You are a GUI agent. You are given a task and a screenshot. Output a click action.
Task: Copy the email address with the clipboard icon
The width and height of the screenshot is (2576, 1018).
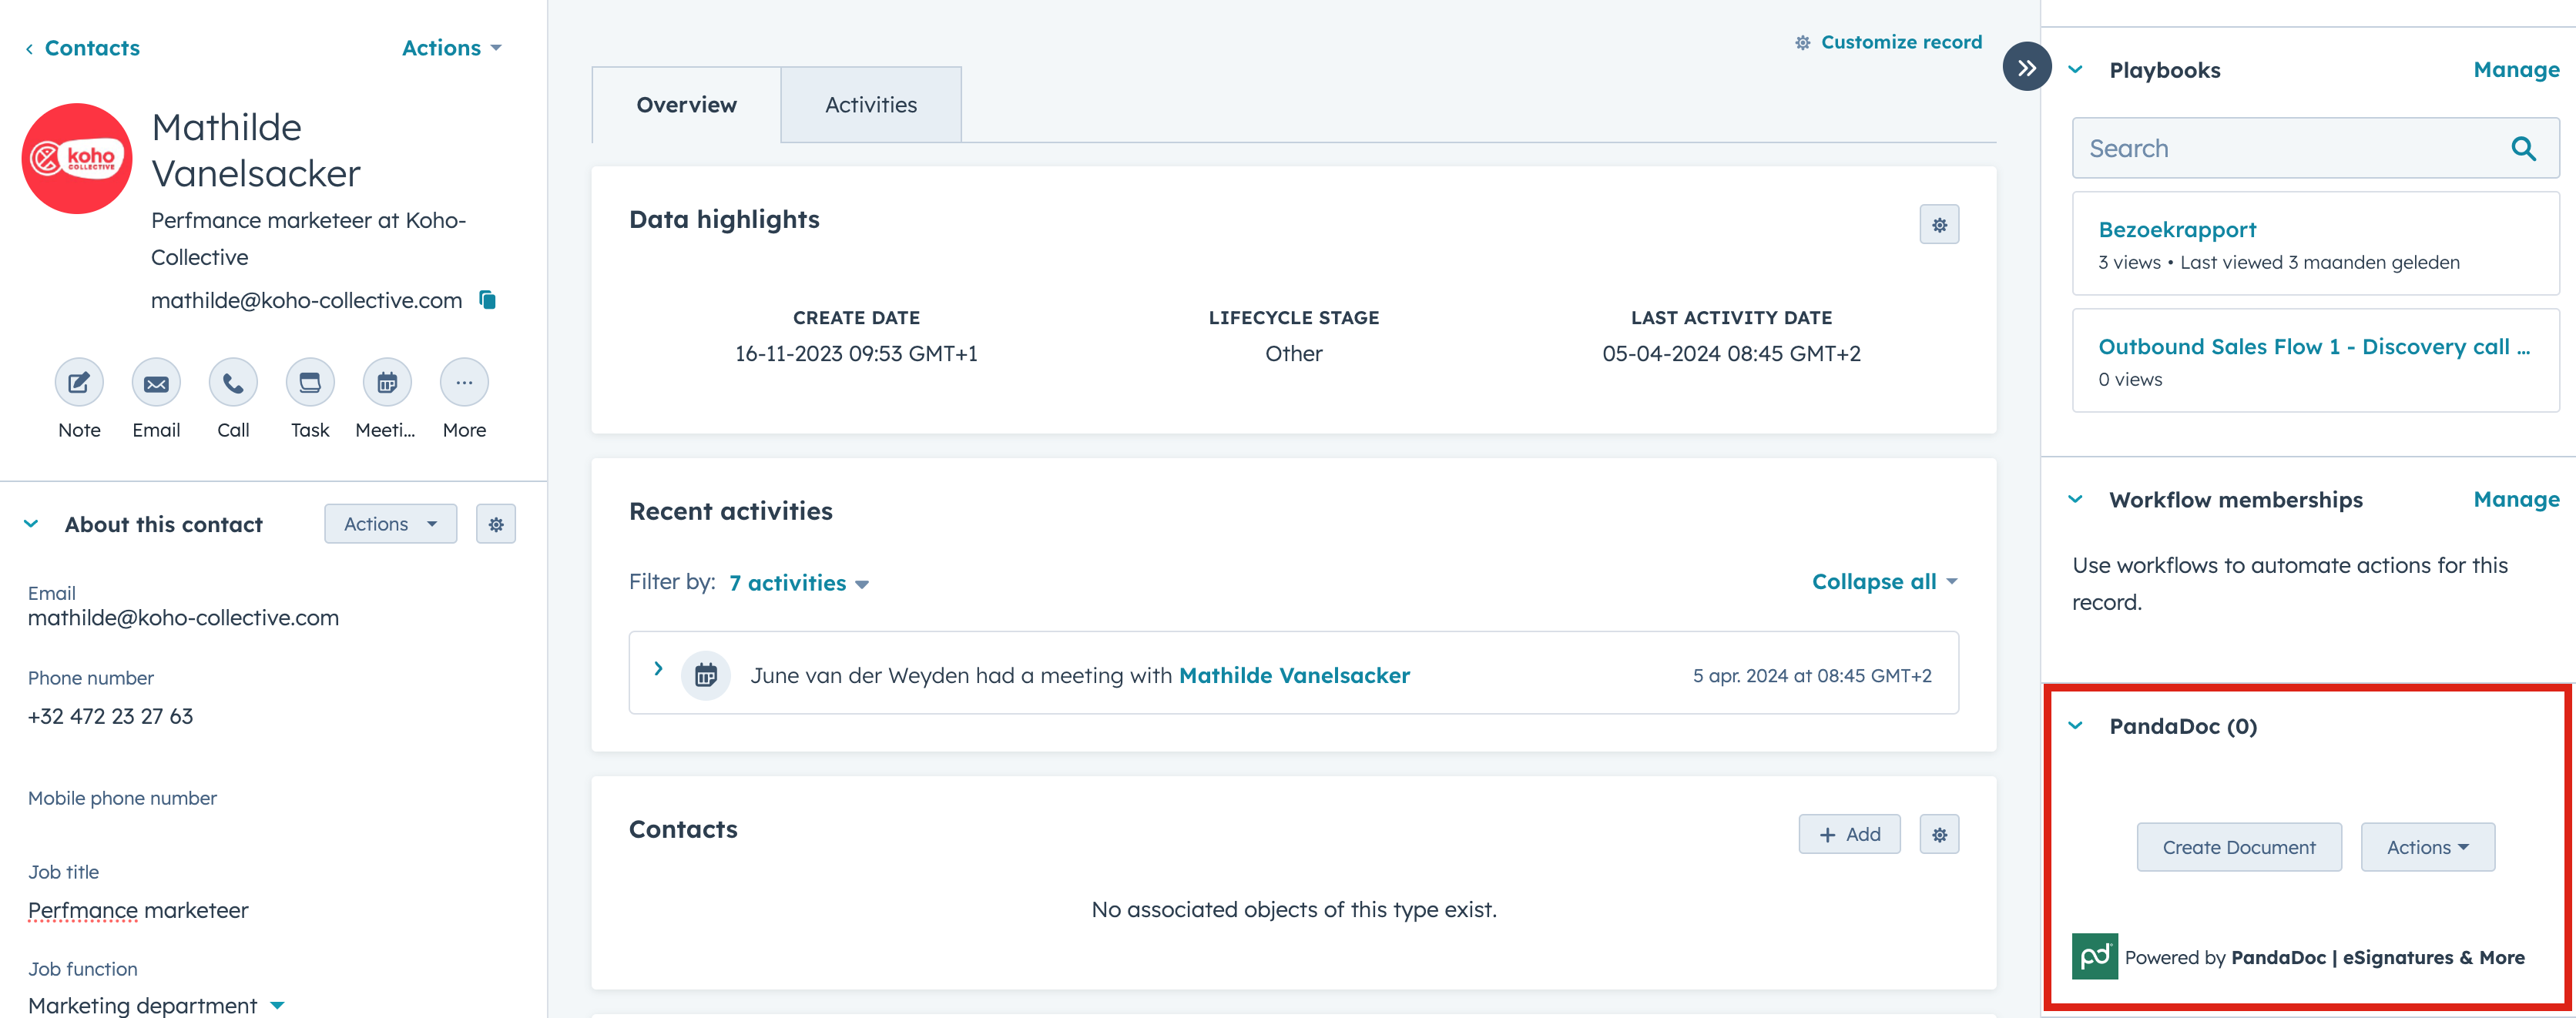(487, 299)
